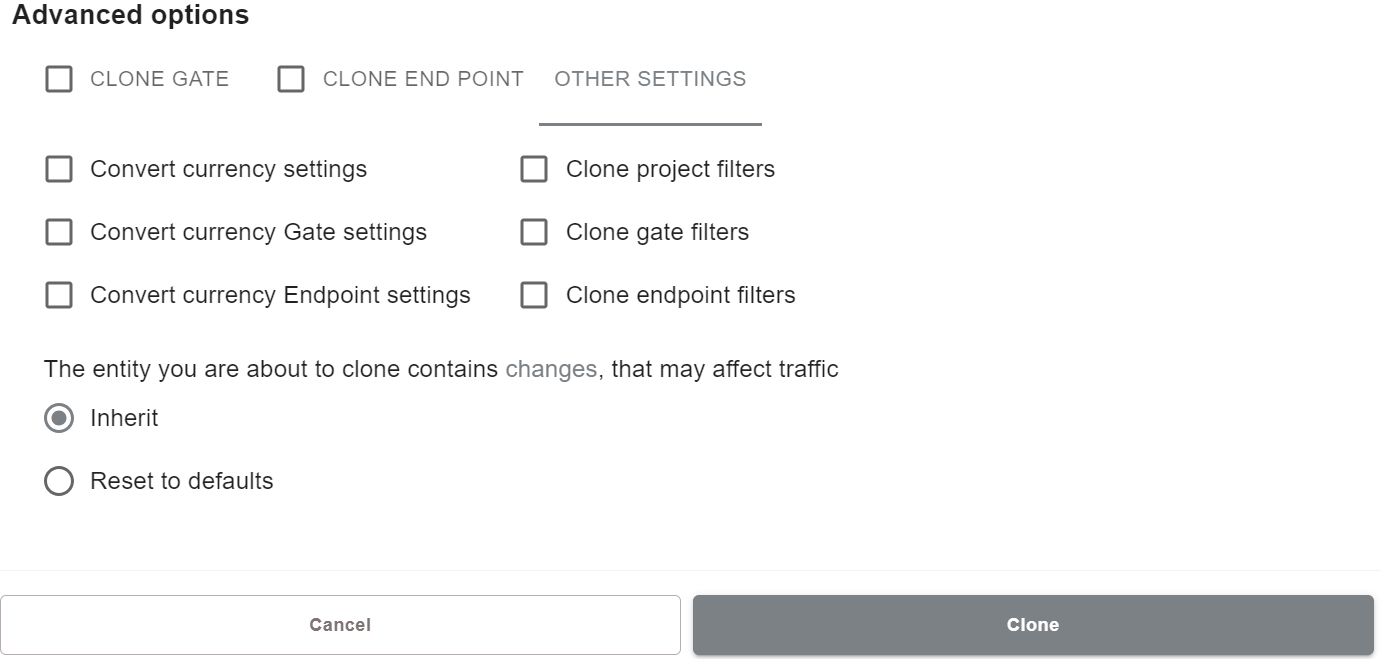Open the Other Settings tab
1381x659 pixels.
[650, 79]
